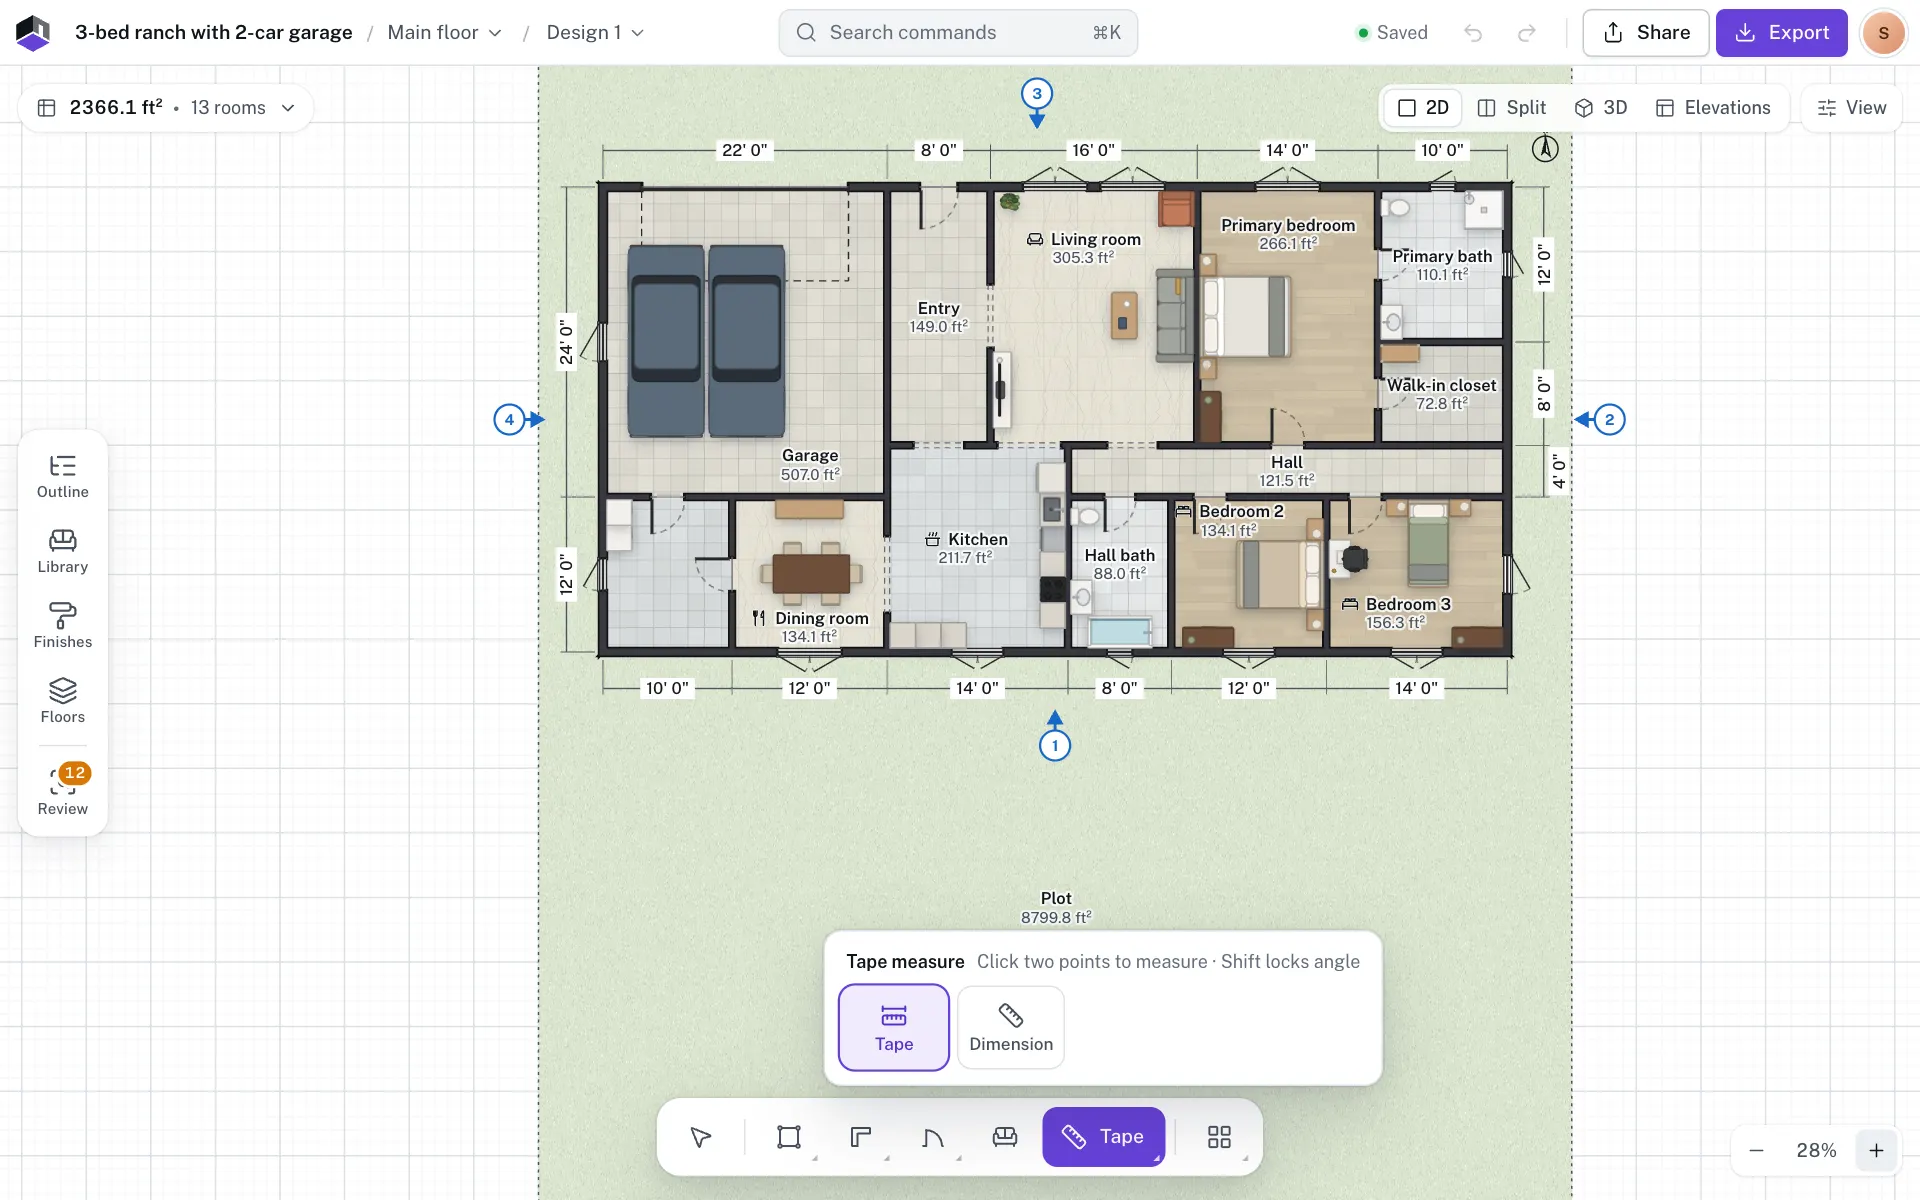
Task: Zoom out with the minus button
Action: 1756,1151
